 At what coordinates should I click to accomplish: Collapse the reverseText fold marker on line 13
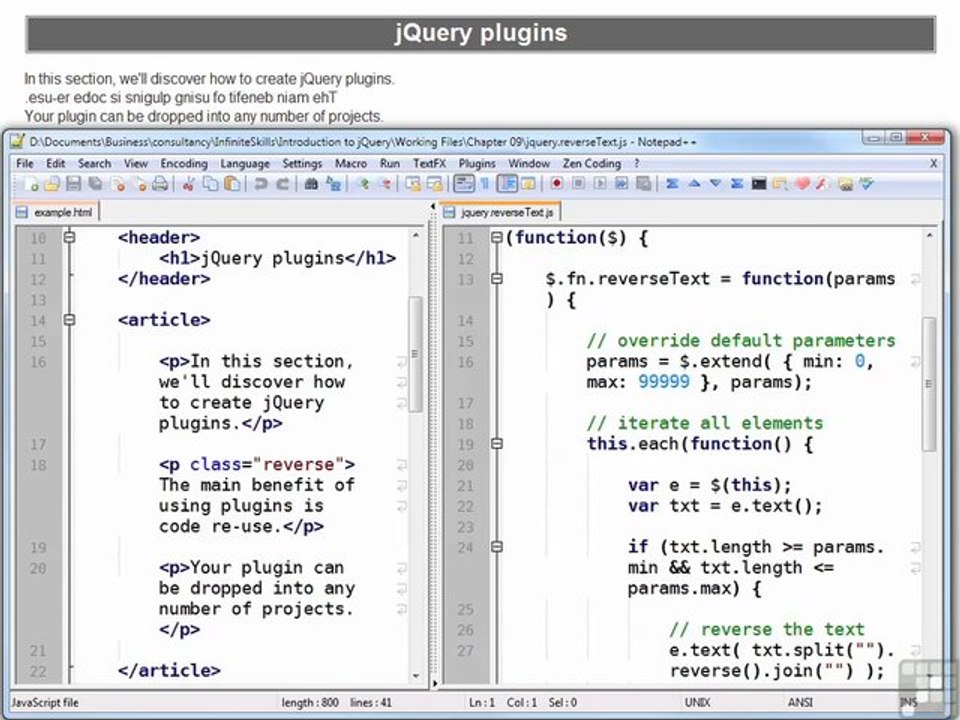[497, 279]
